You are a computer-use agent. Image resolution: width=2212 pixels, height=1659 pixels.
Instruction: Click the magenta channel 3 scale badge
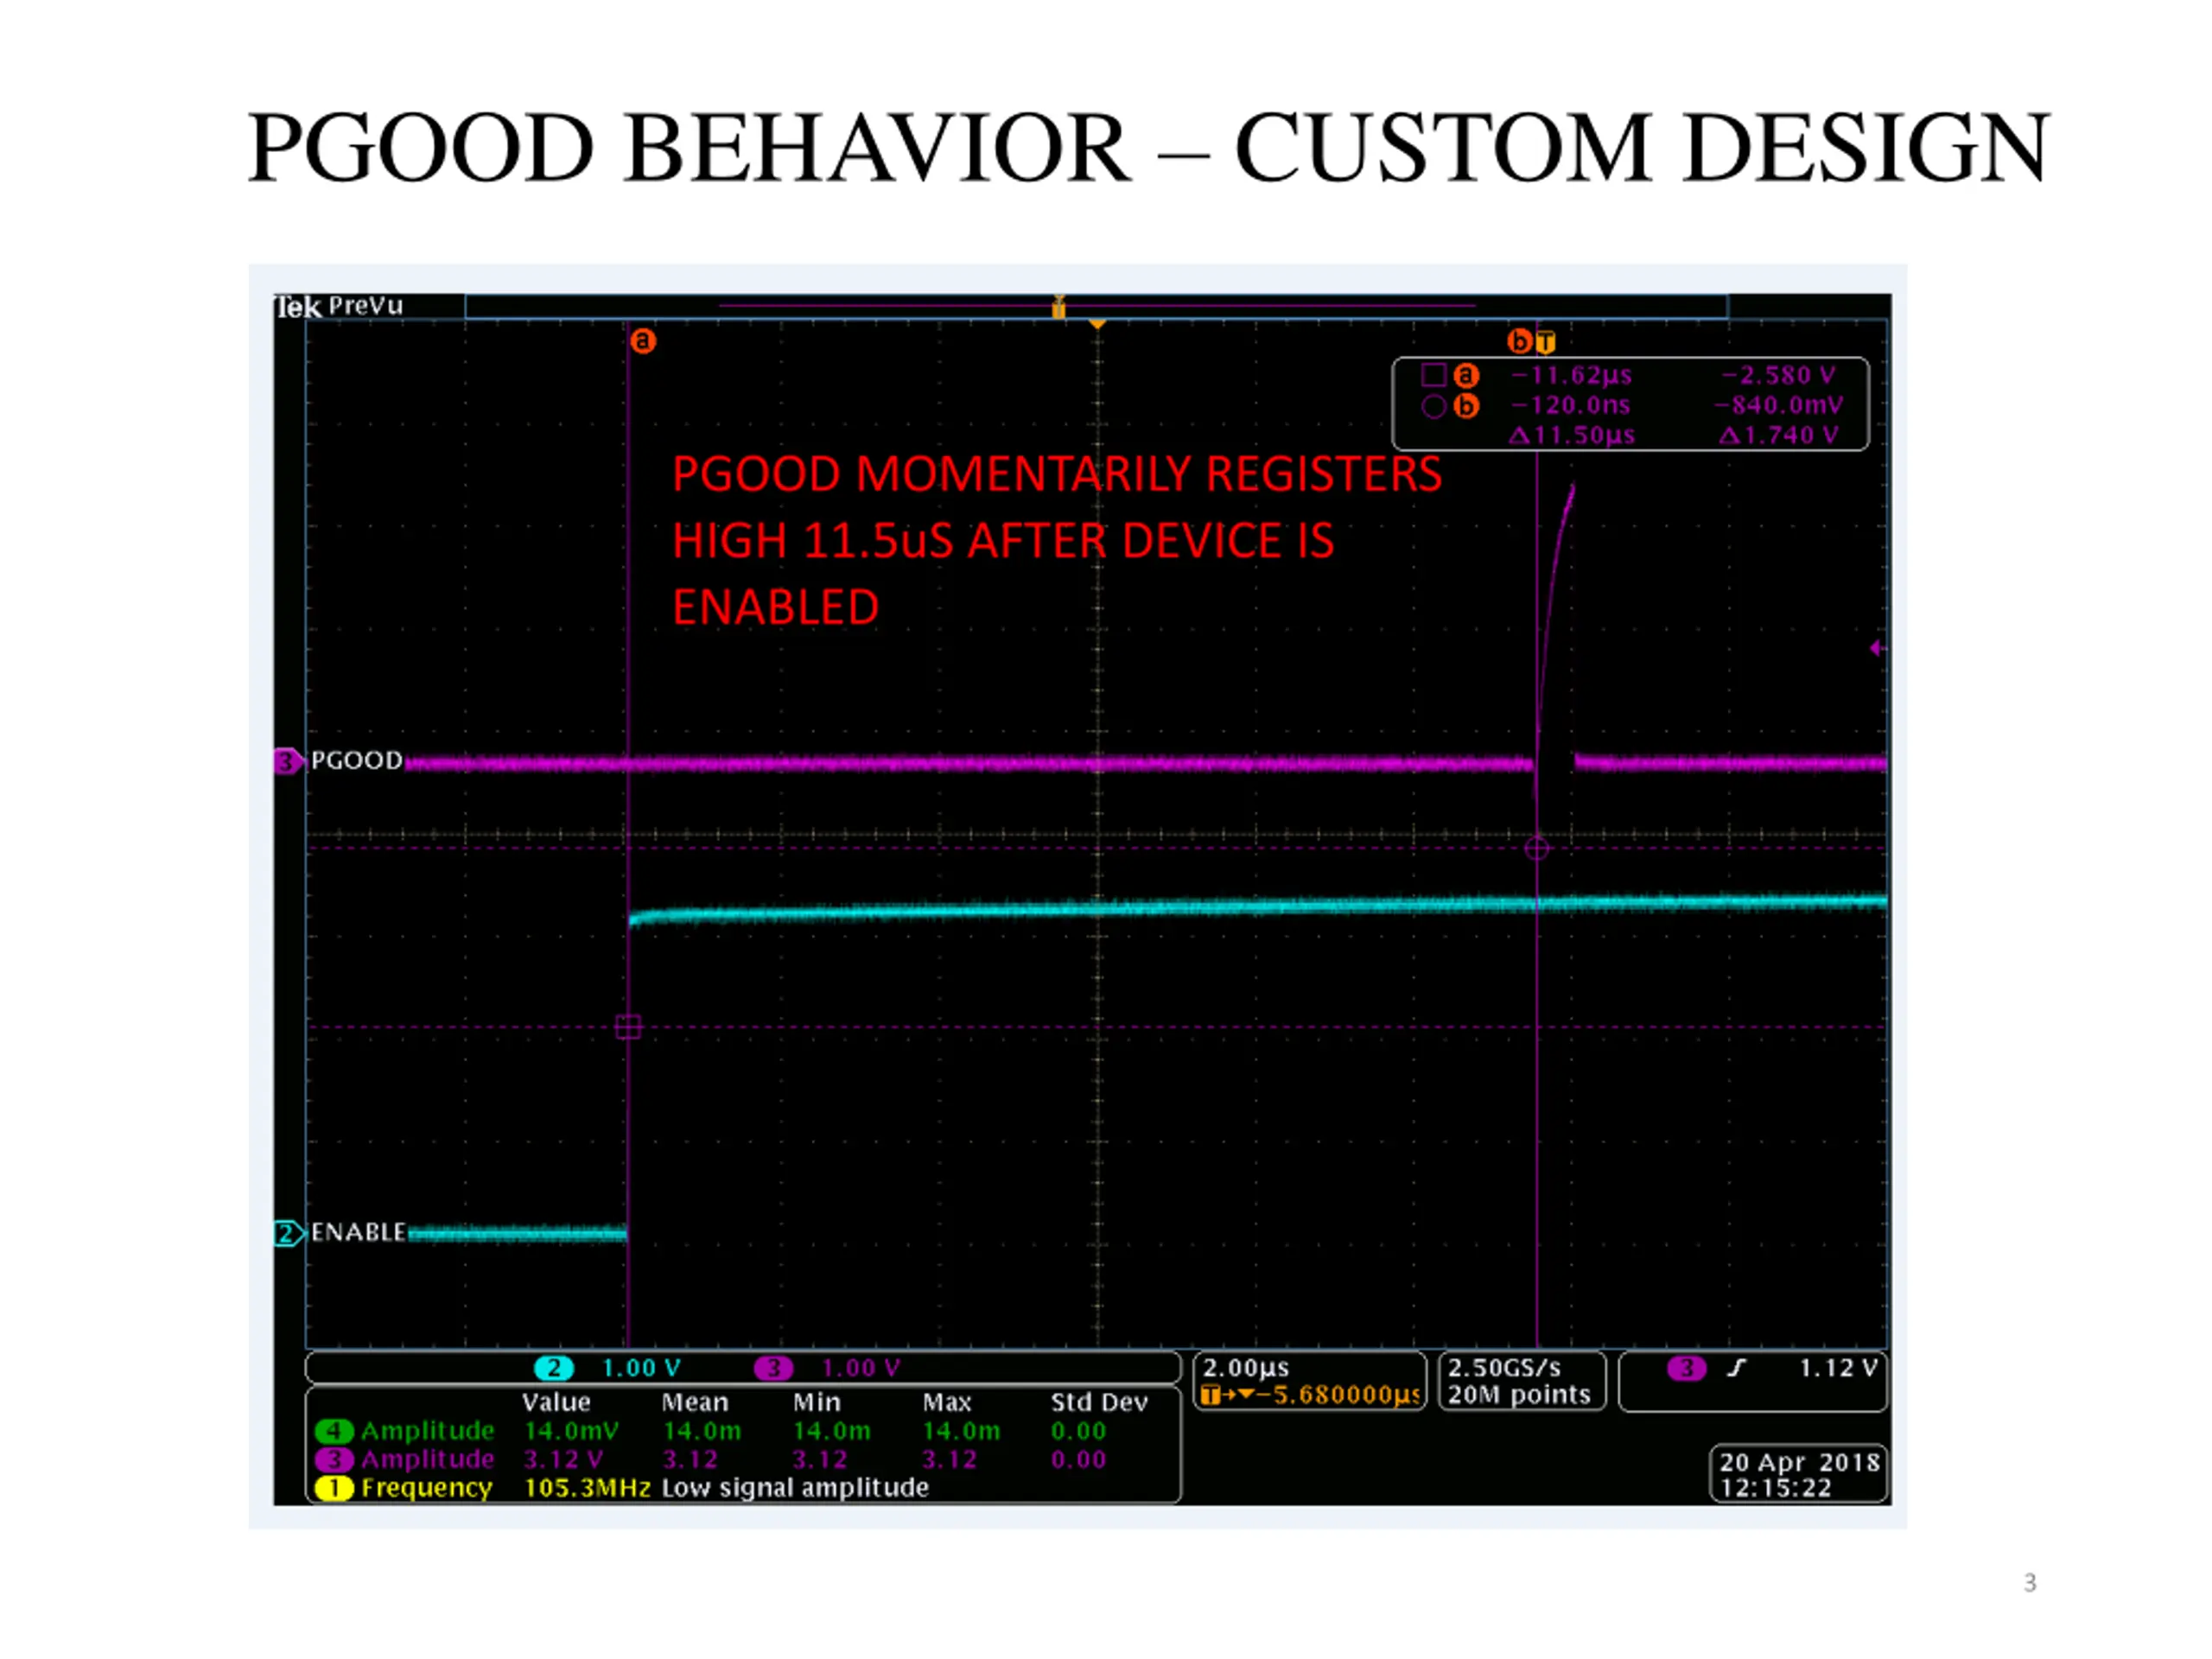(773, 1368)
